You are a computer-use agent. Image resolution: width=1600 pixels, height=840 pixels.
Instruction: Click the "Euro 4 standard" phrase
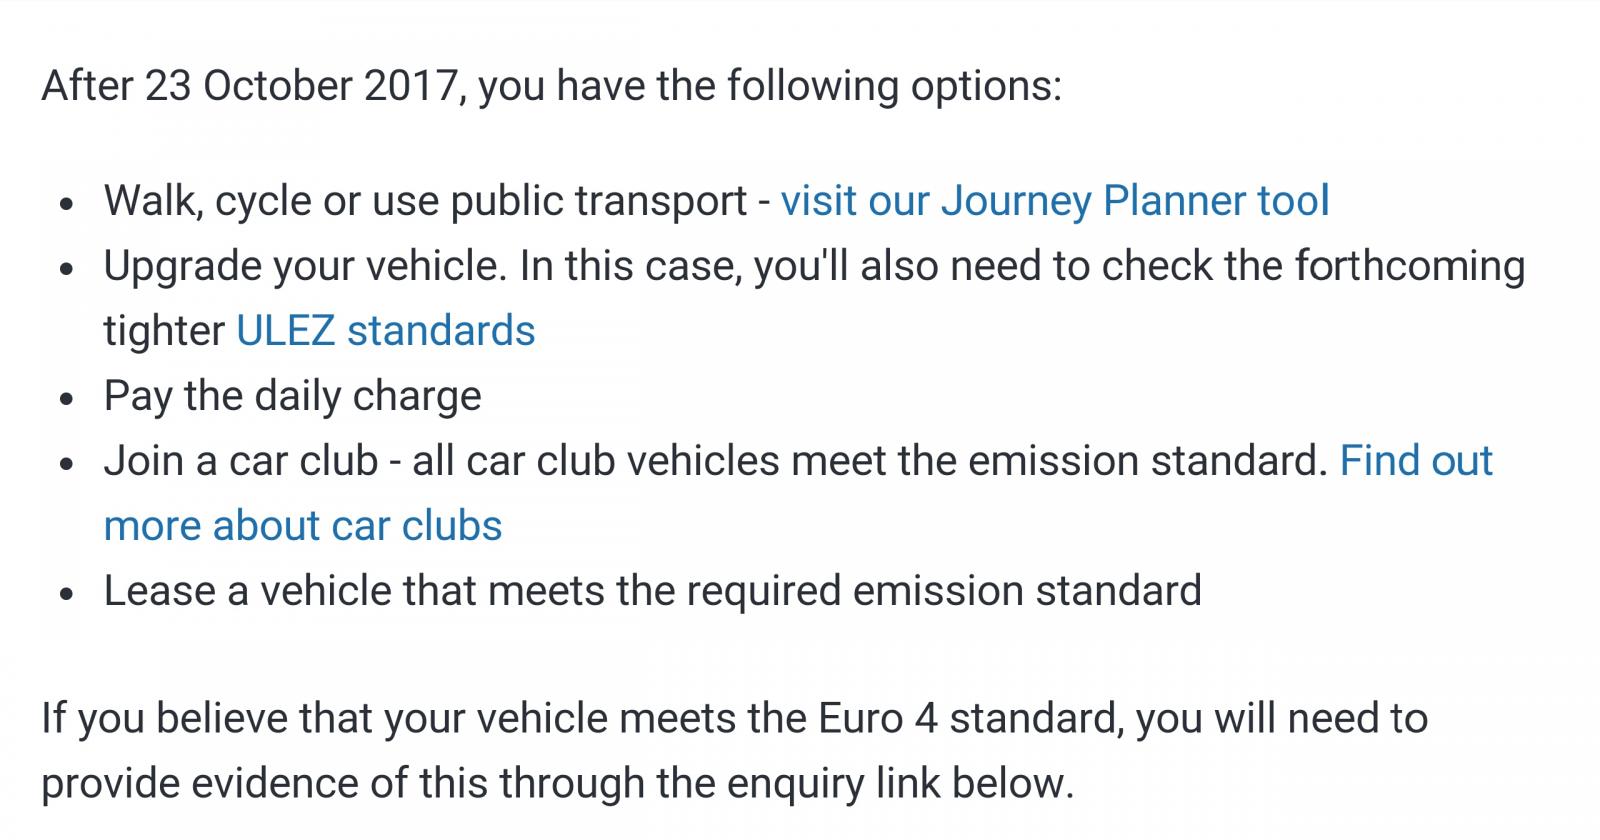967,719
